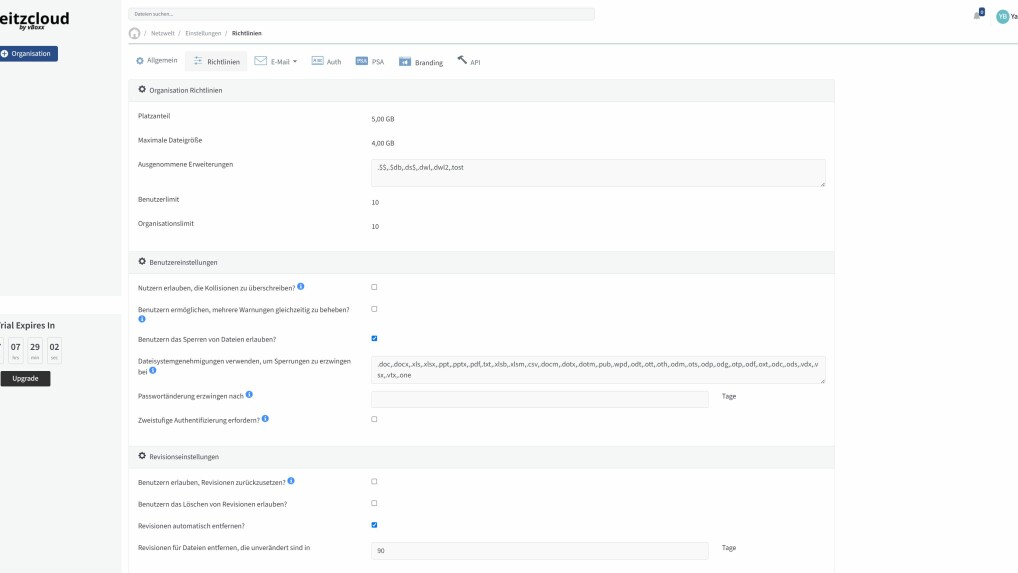This screenshot has width=1018, height=573.
Task: Toggle Revisionen automatisch entfernen checkbox
Action: pos(374,525)
